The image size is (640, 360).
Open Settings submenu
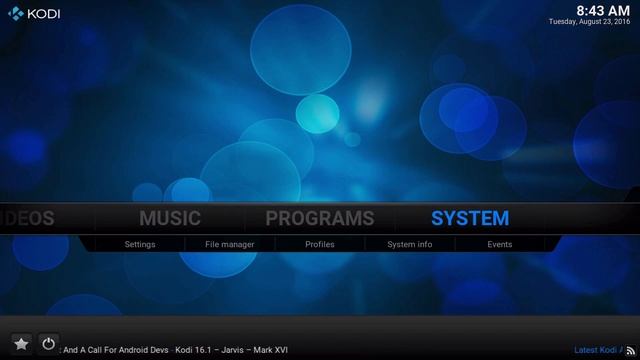pyautogui.click(x=140, y=244)
